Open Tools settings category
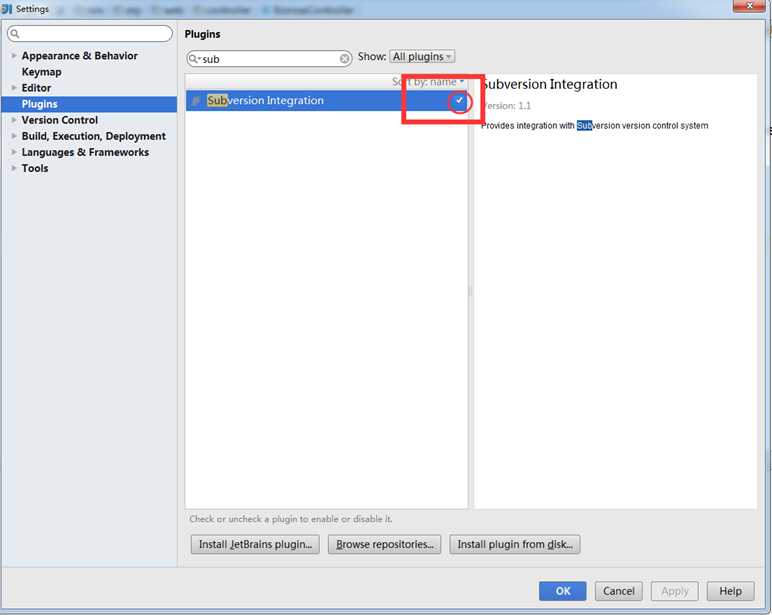The image size is (772, 615). 35,168
